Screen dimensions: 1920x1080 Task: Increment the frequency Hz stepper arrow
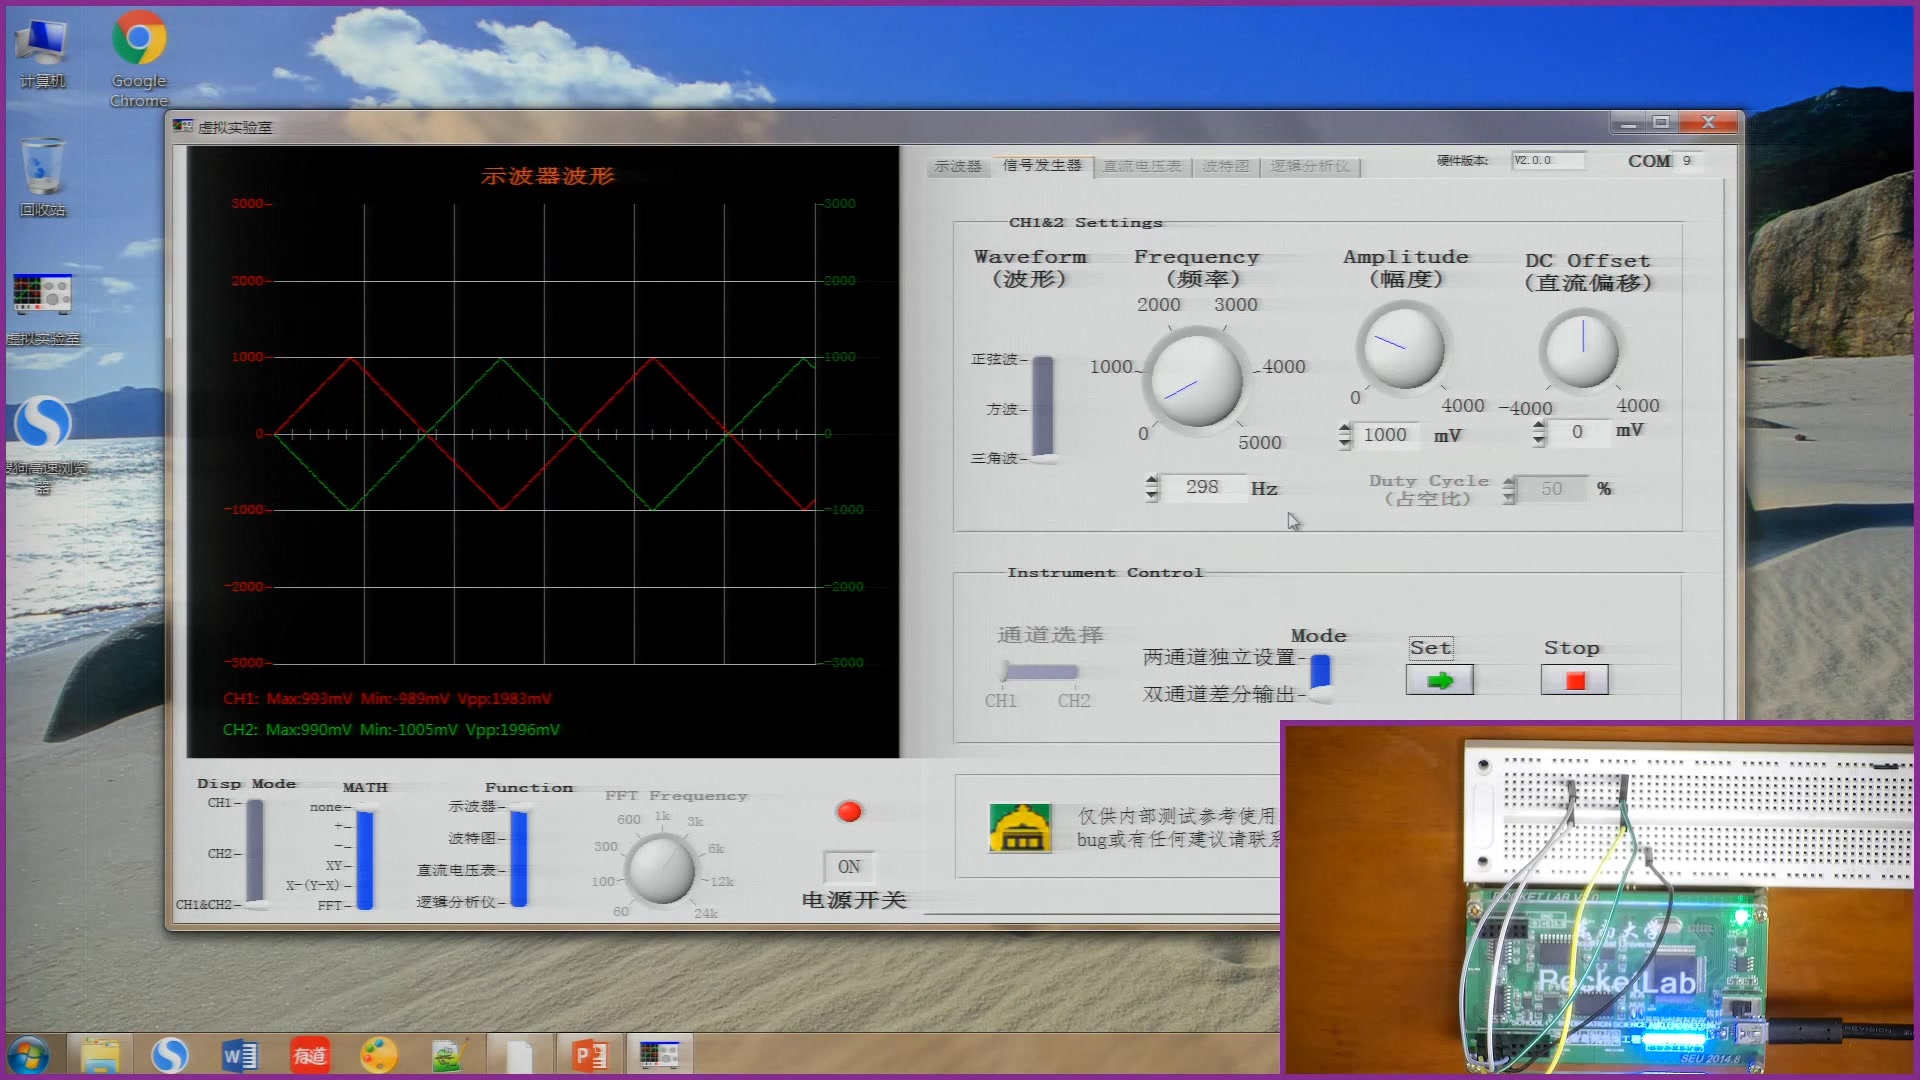1152,480
